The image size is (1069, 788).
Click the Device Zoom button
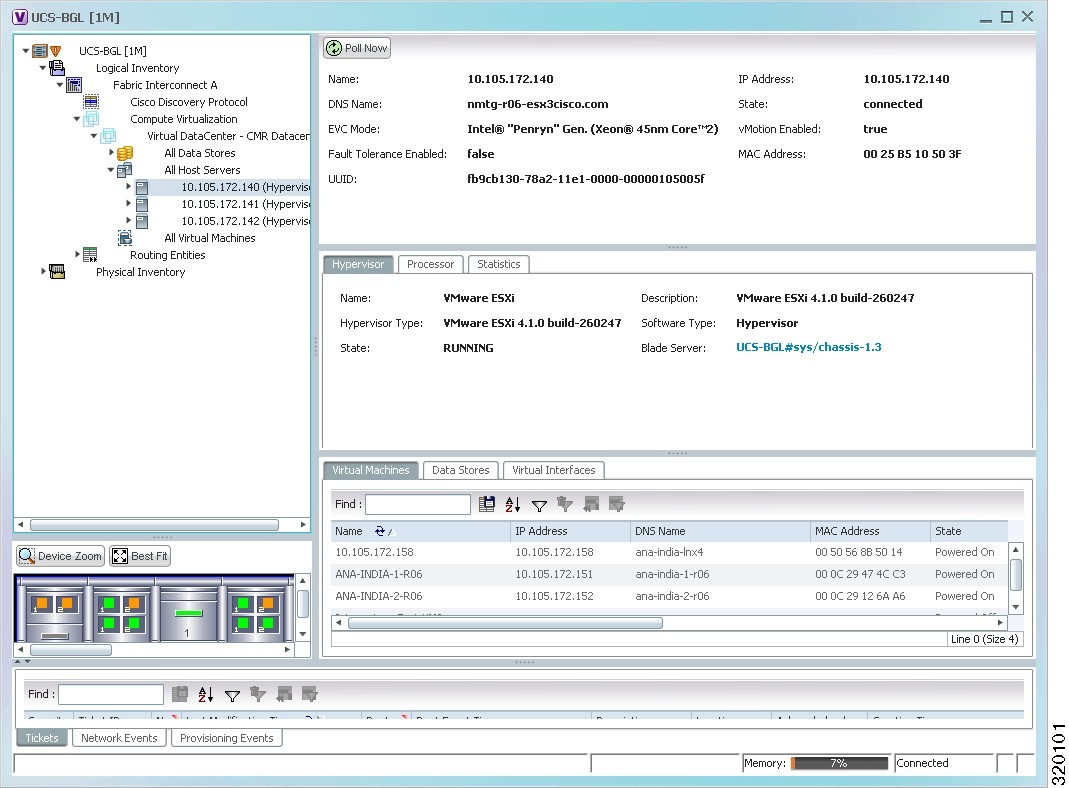point(61,556)
